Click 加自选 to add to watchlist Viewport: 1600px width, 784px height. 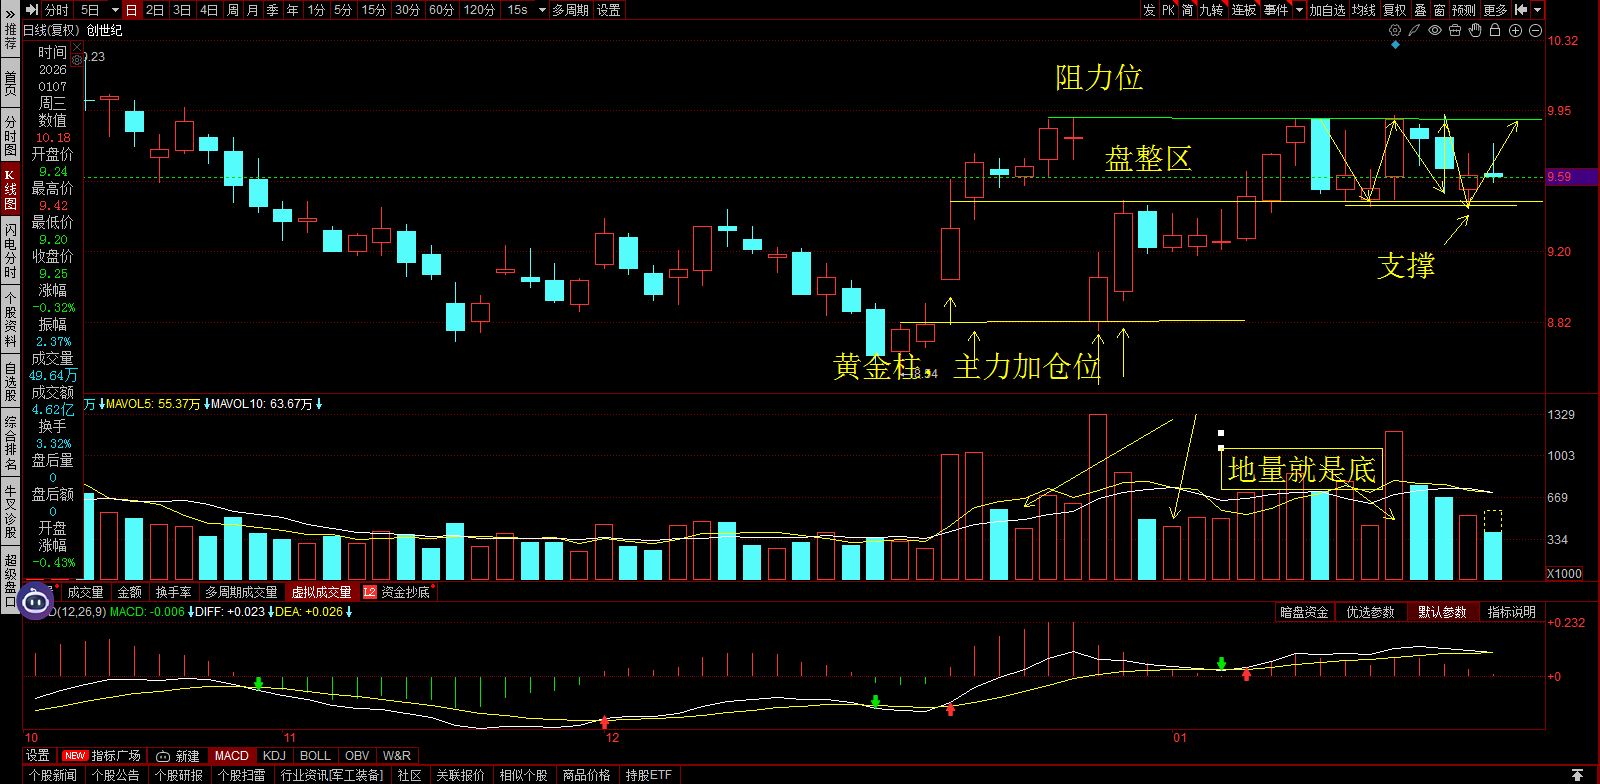tap(1327, 10)
